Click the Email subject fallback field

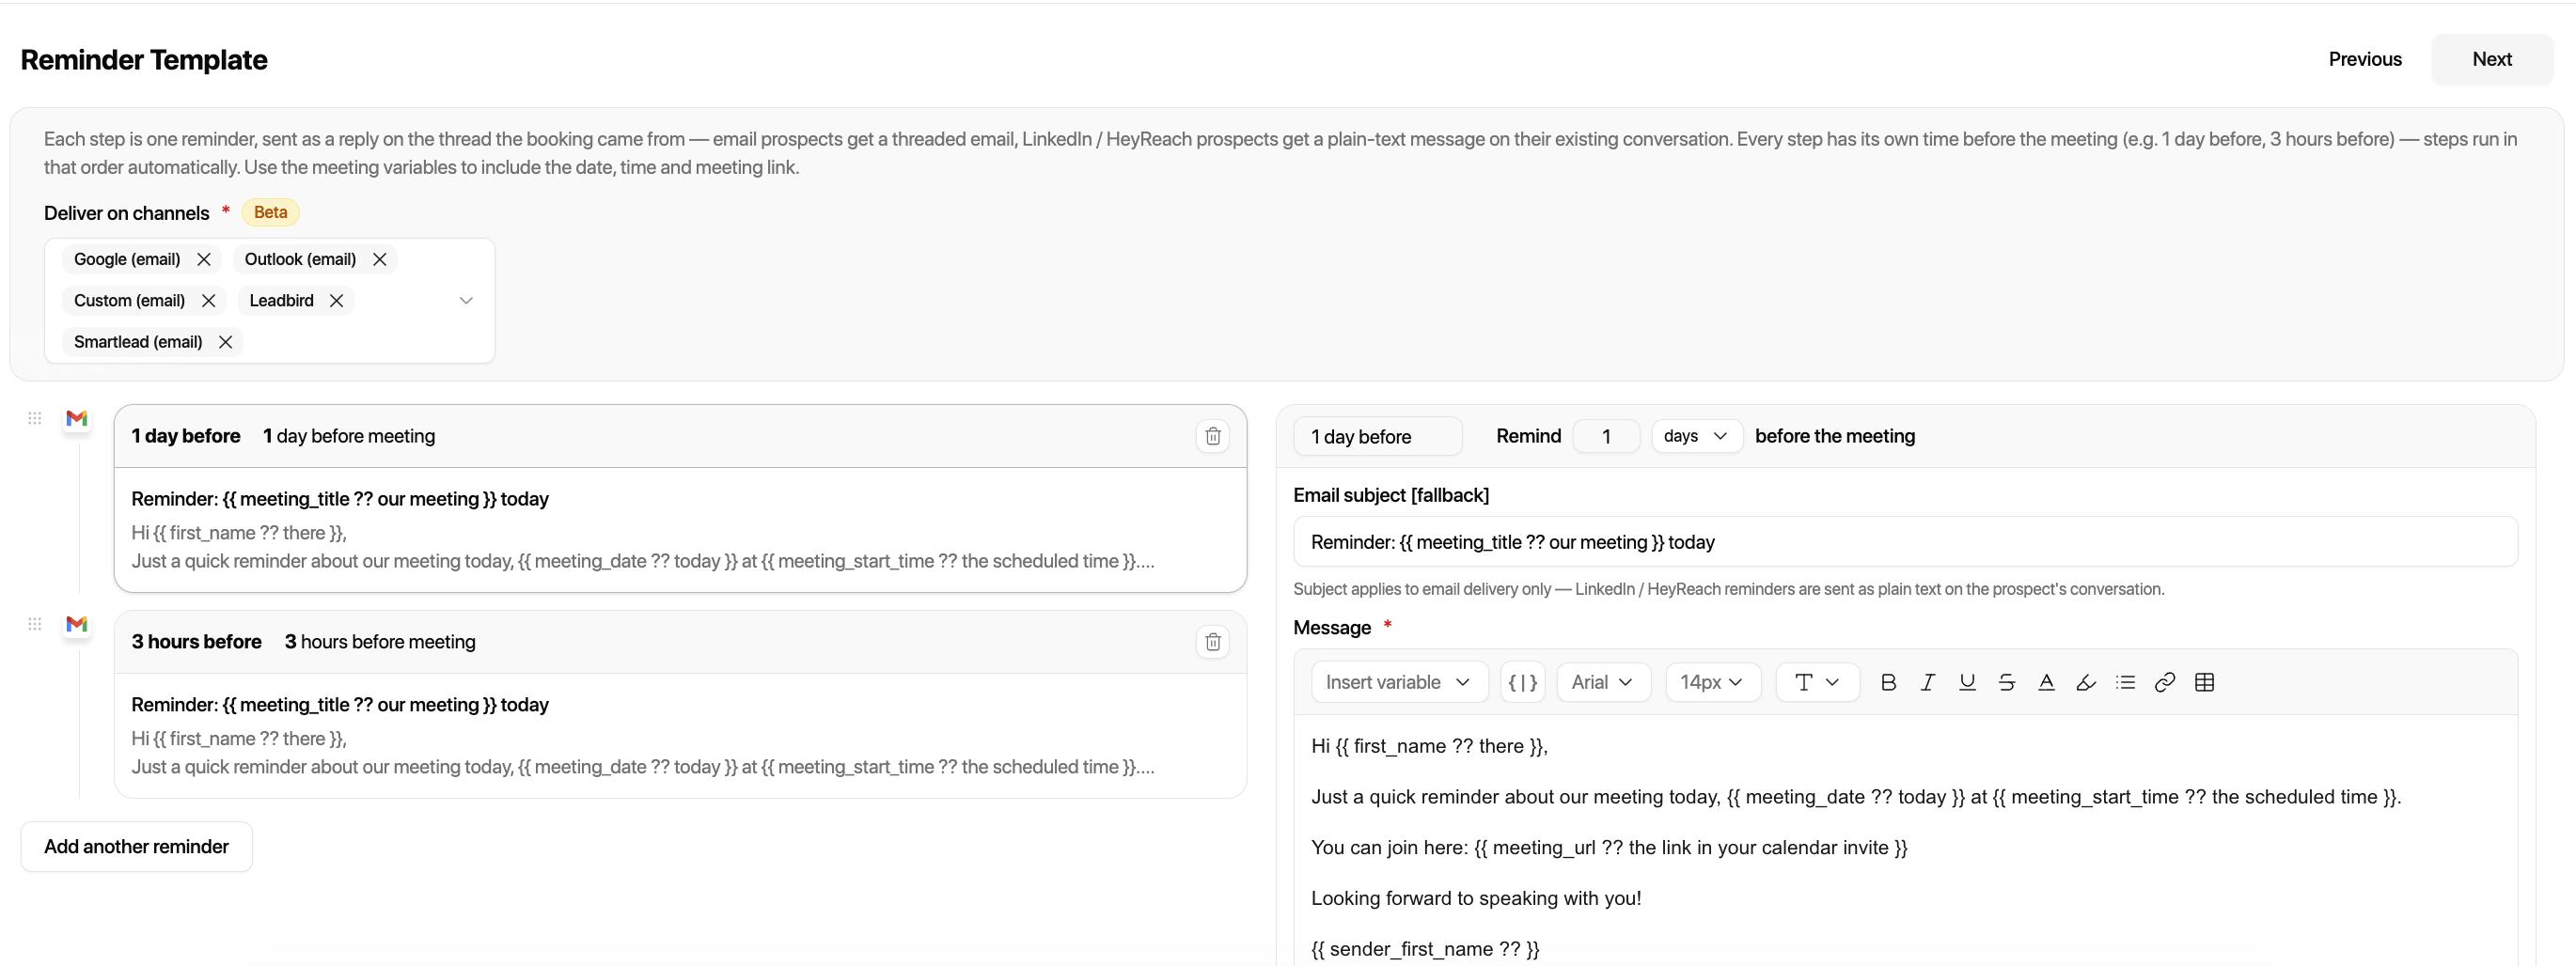[x=1904, y=542]
